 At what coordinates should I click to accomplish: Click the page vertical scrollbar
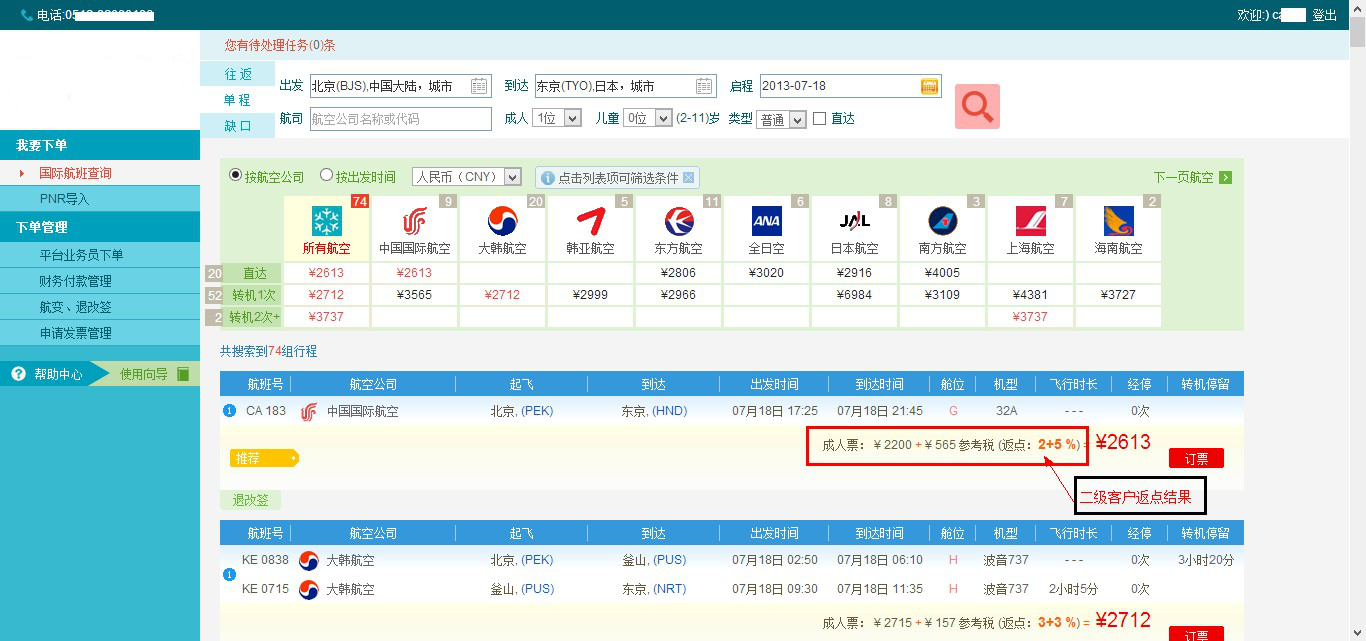coord(1357,320)
